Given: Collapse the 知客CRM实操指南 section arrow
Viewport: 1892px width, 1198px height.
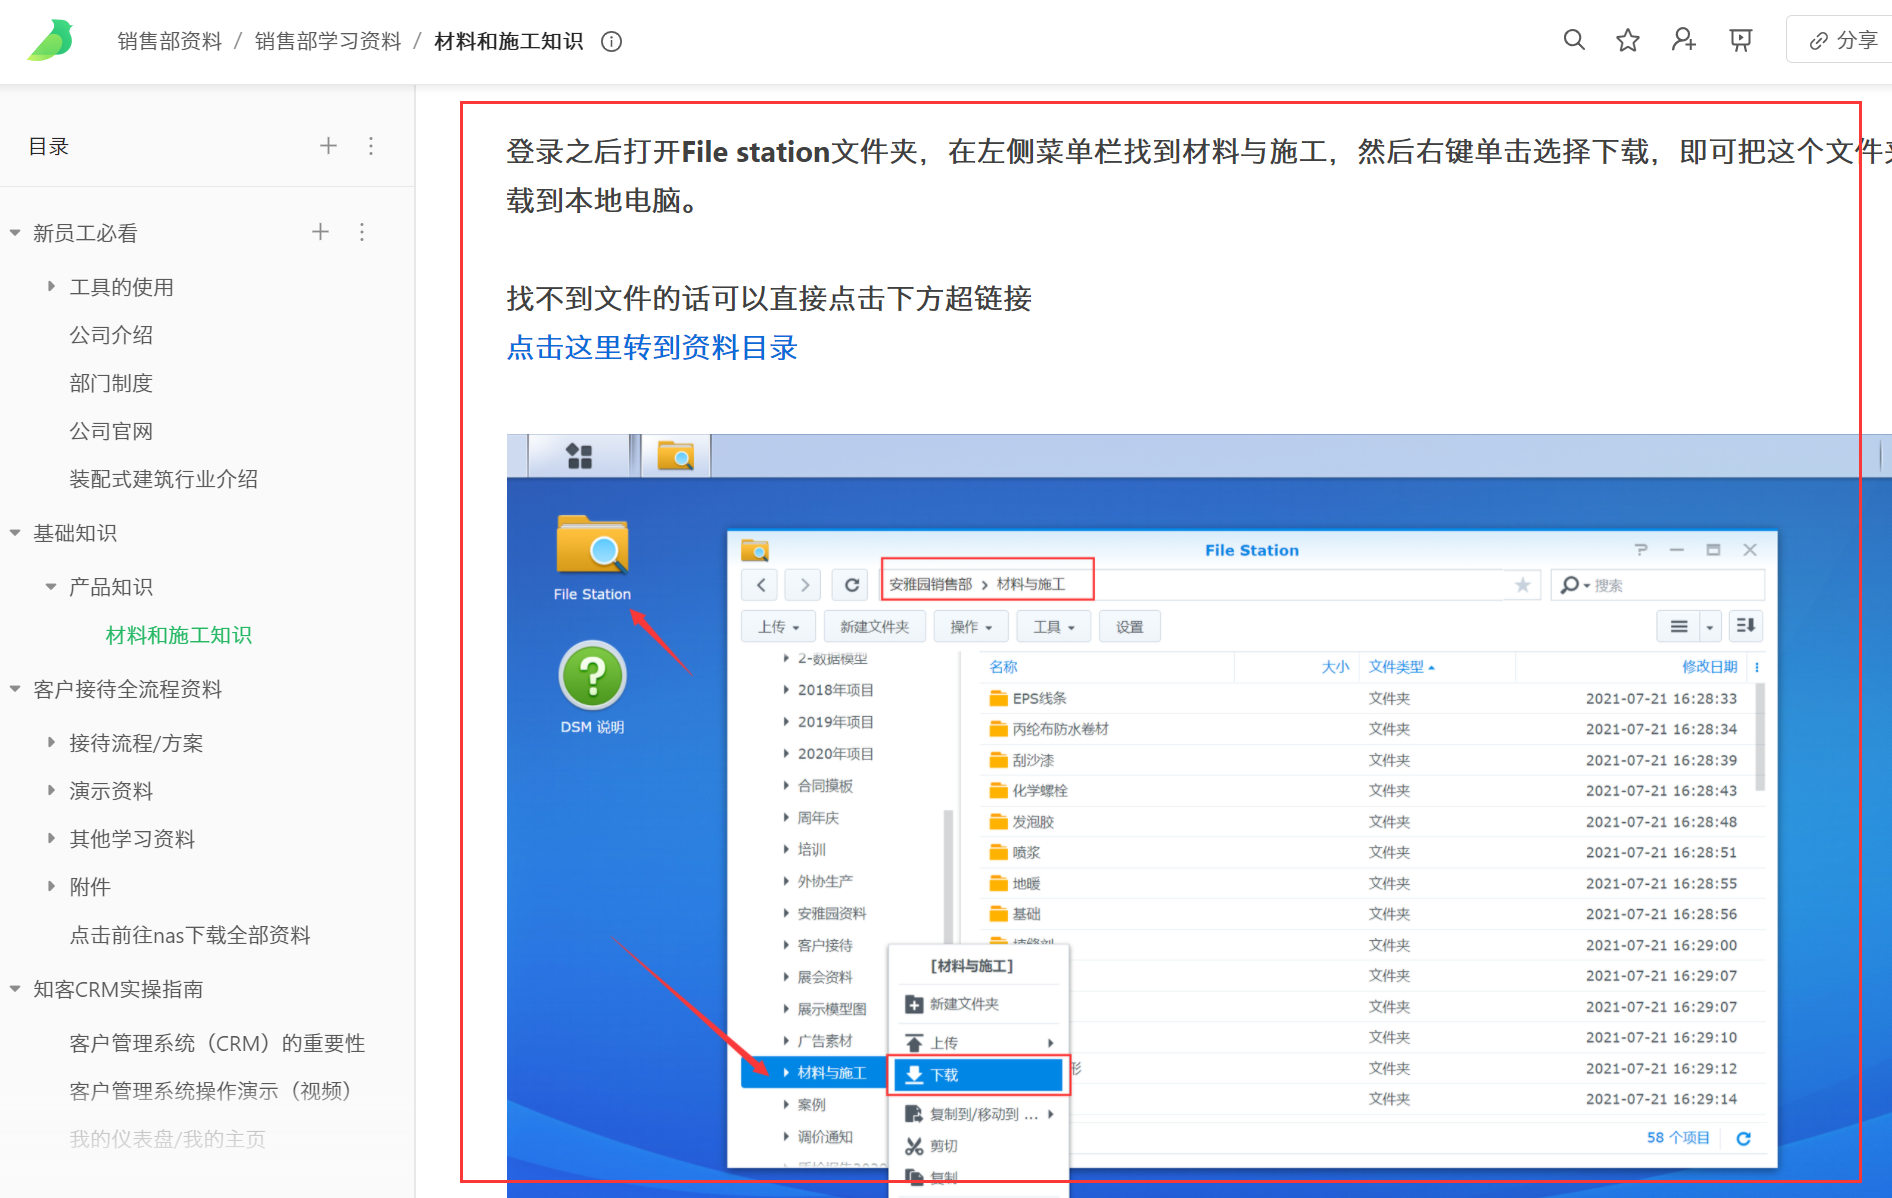Looking at the screenshot, I should [15, 989].
